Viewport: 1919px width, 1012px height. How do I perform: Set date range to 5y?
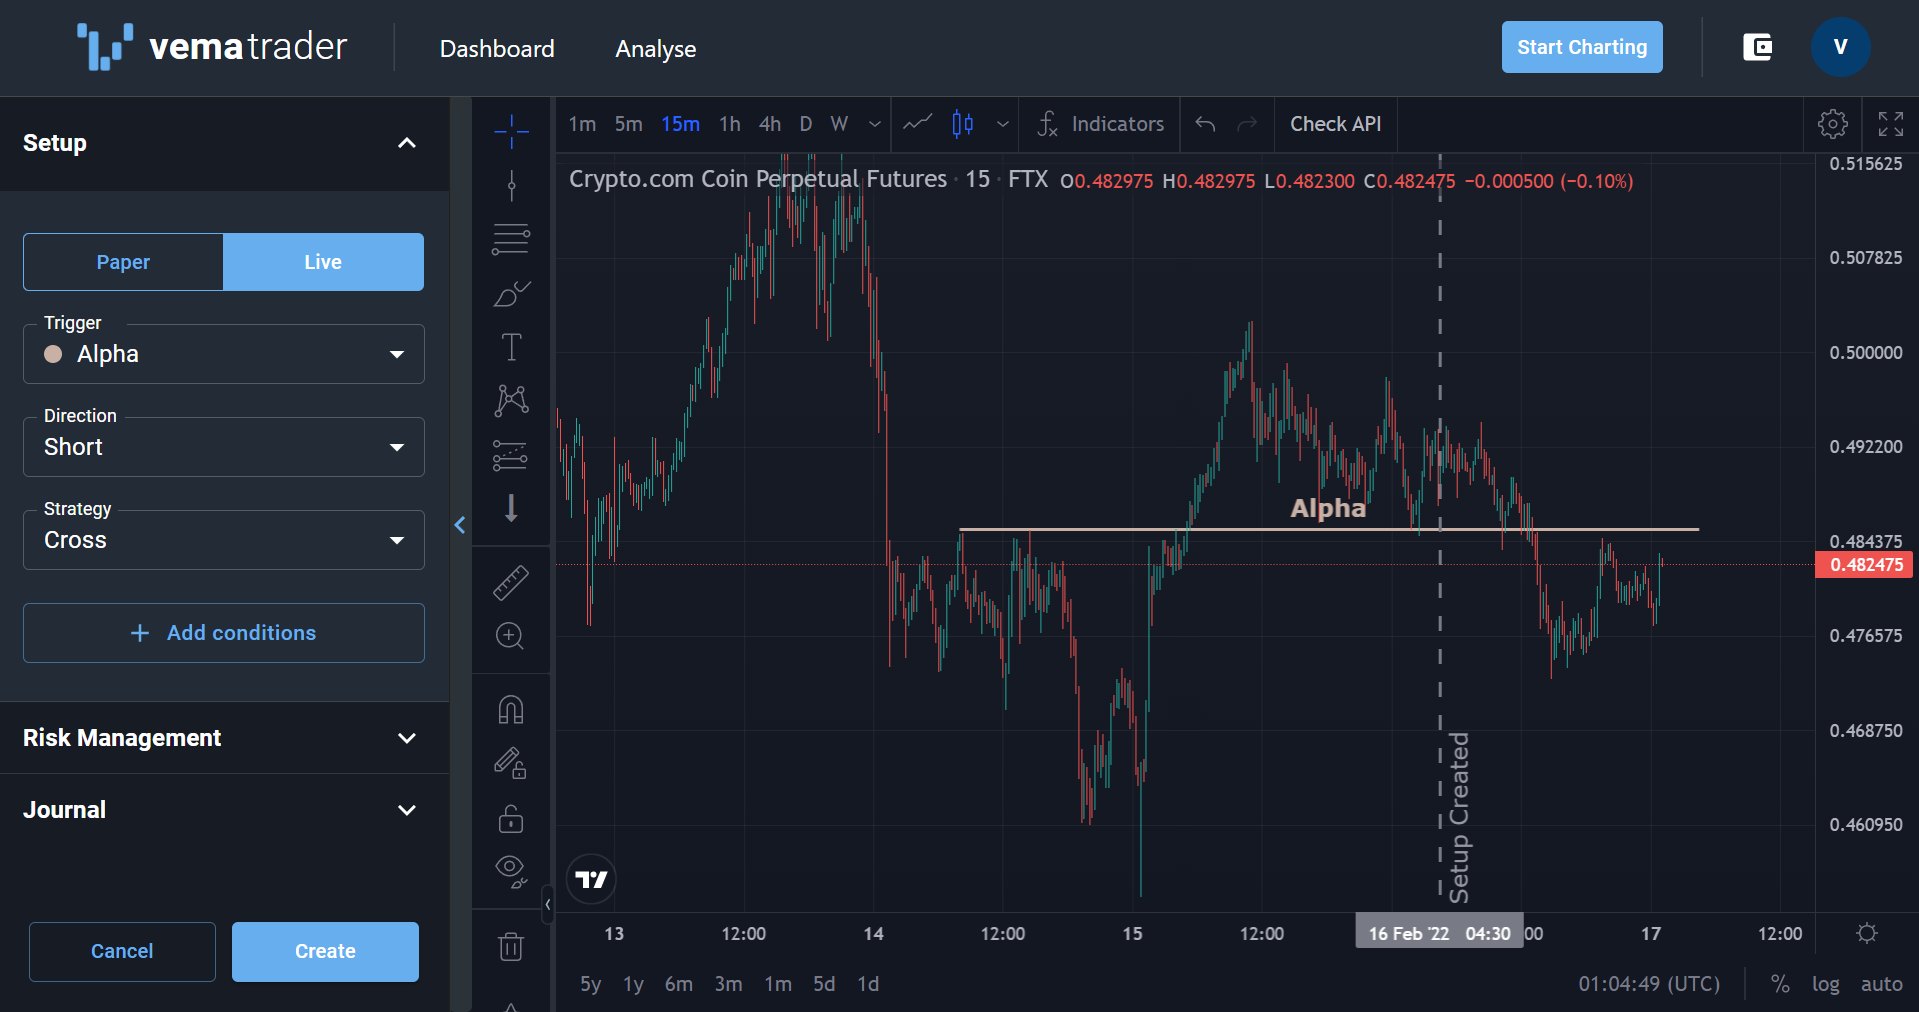click(x=590, y=984)
